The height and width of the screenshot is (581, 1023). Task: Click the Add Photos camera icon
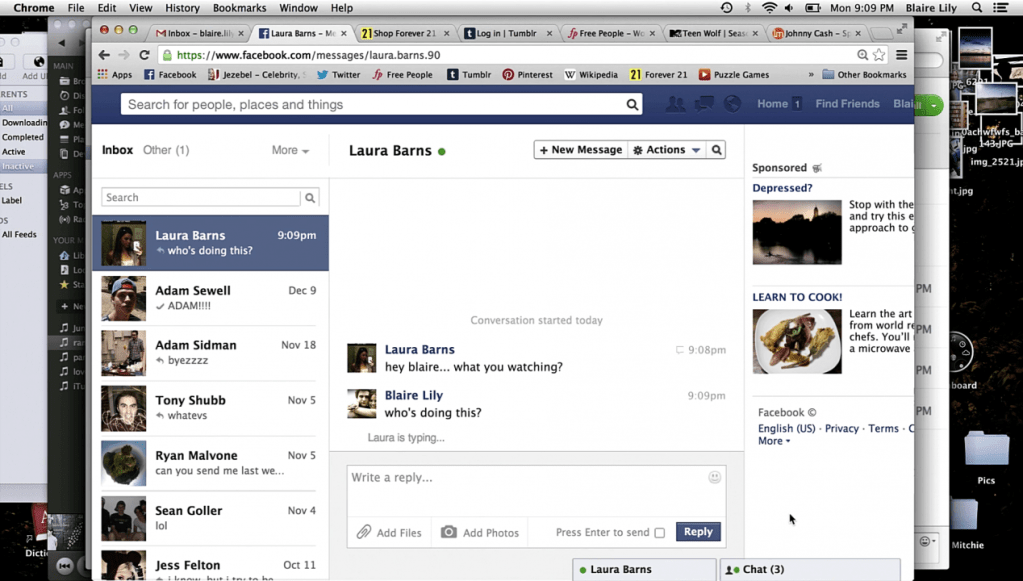coord(449,532)
